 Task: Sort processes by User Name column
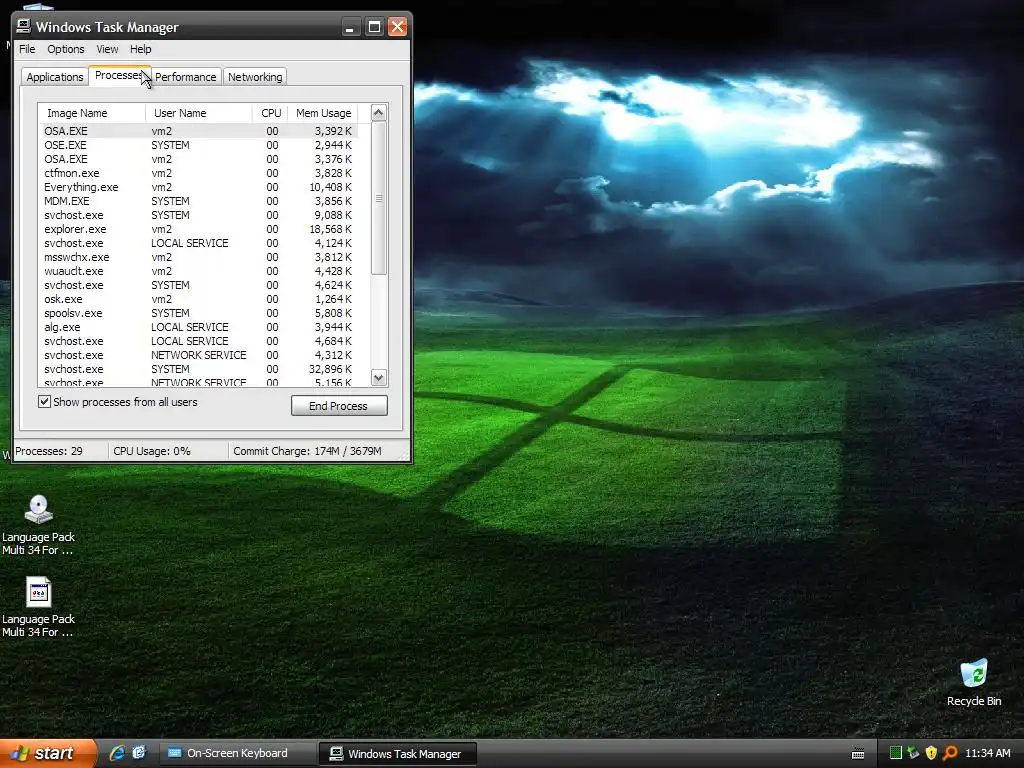point(199,113)
